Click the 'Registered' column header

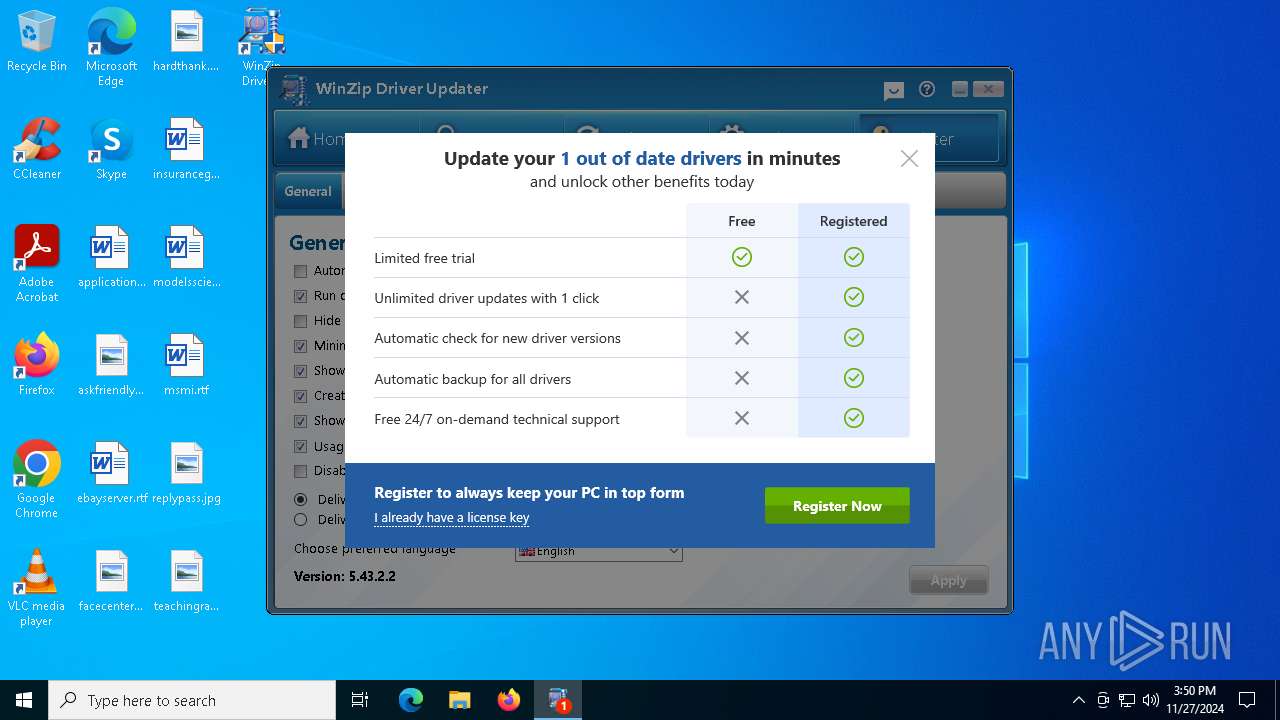tap(853, 221)
